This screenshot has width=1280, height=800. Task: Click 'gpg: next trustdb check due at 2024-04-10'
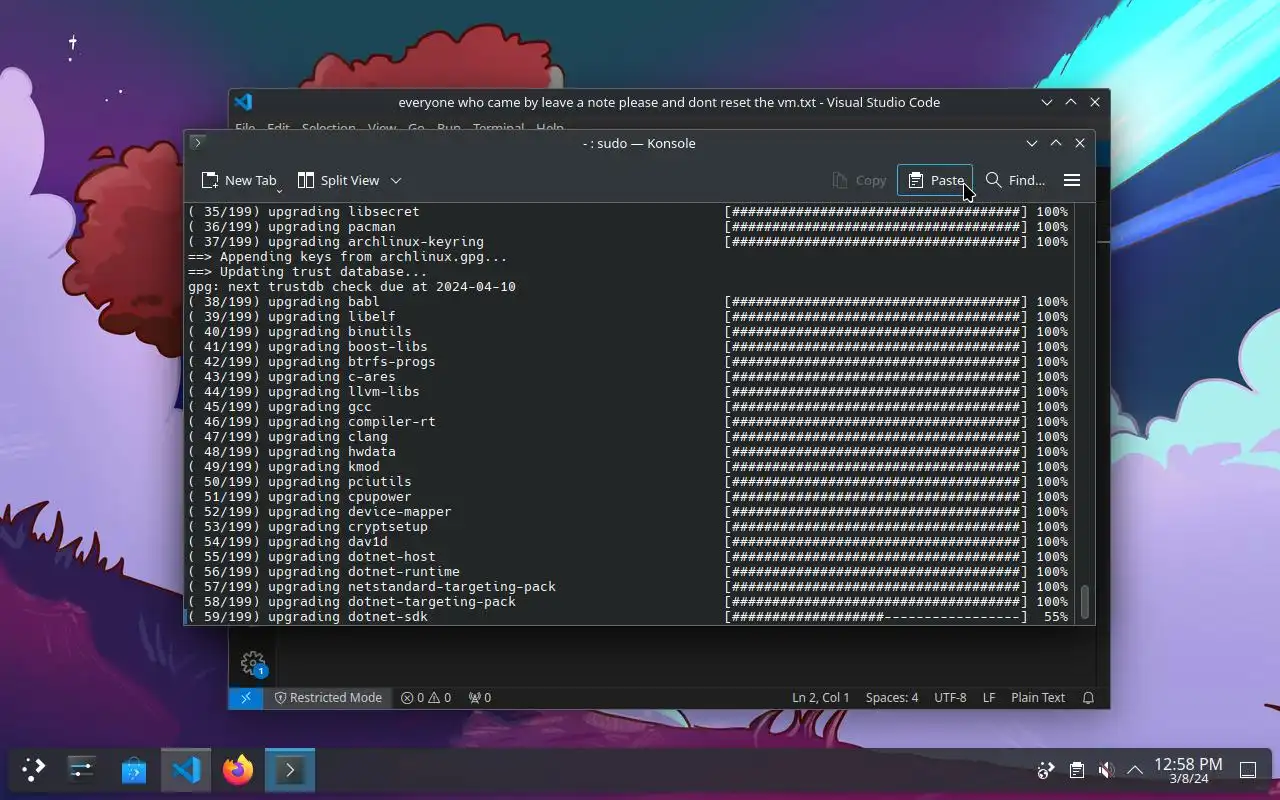[x=352, y=287]
